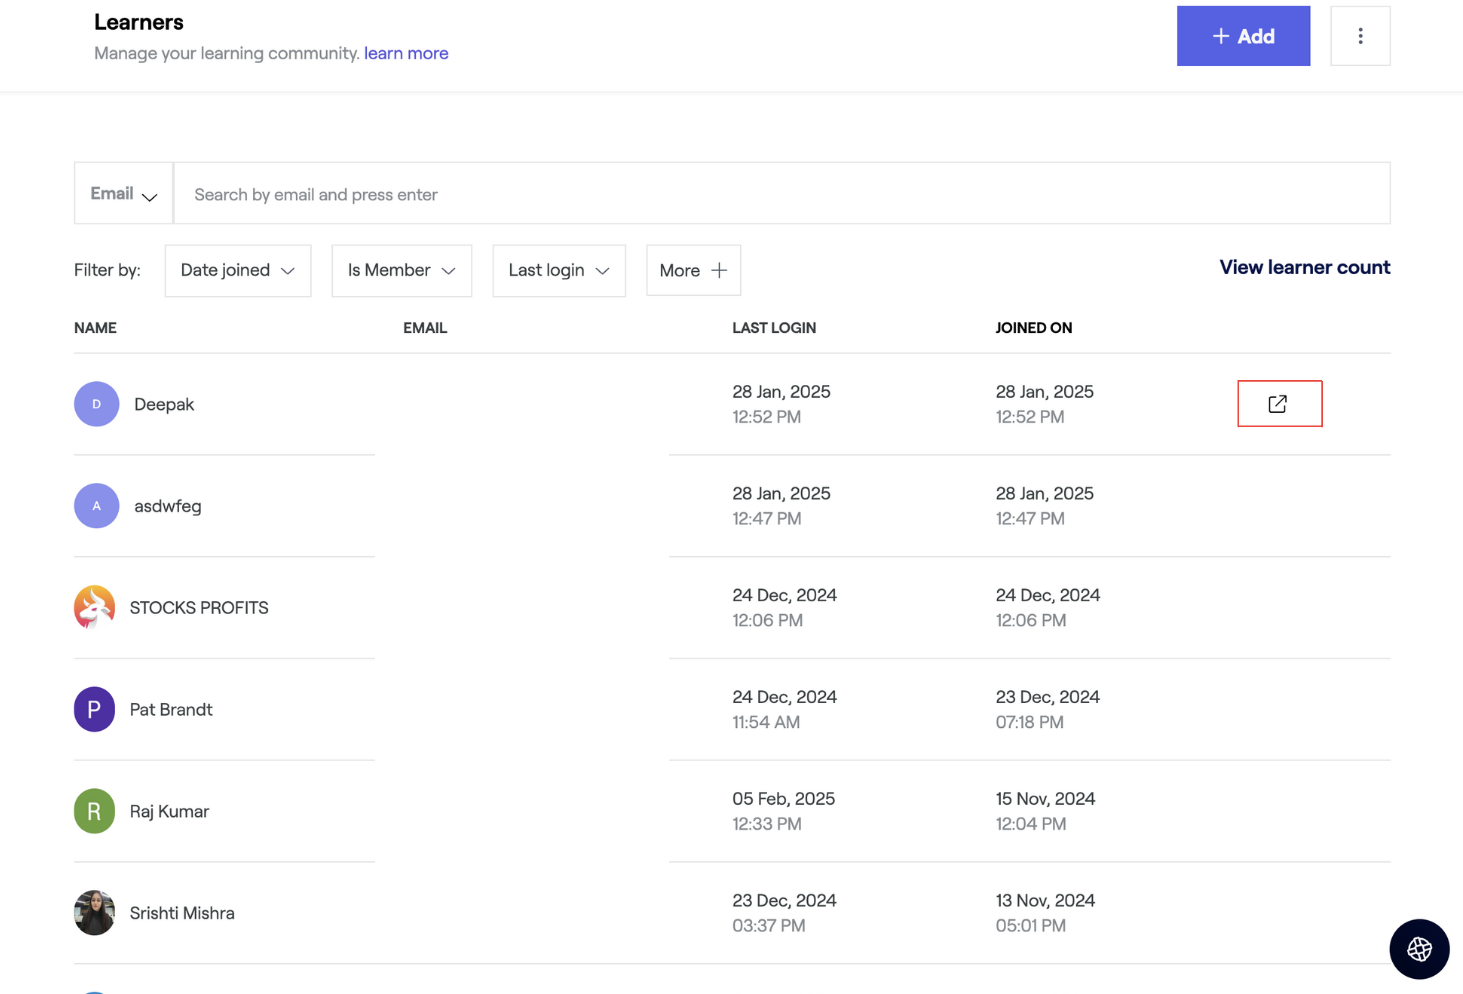Open the three-dot options menu

(x=1360, y=36)
